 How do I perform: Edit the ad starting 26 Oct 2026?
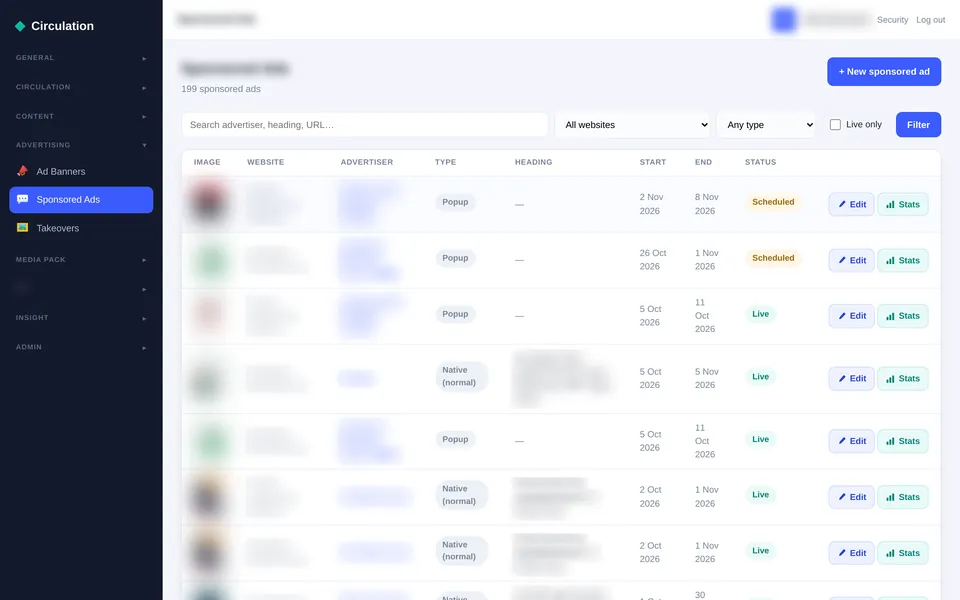point(852,260)
